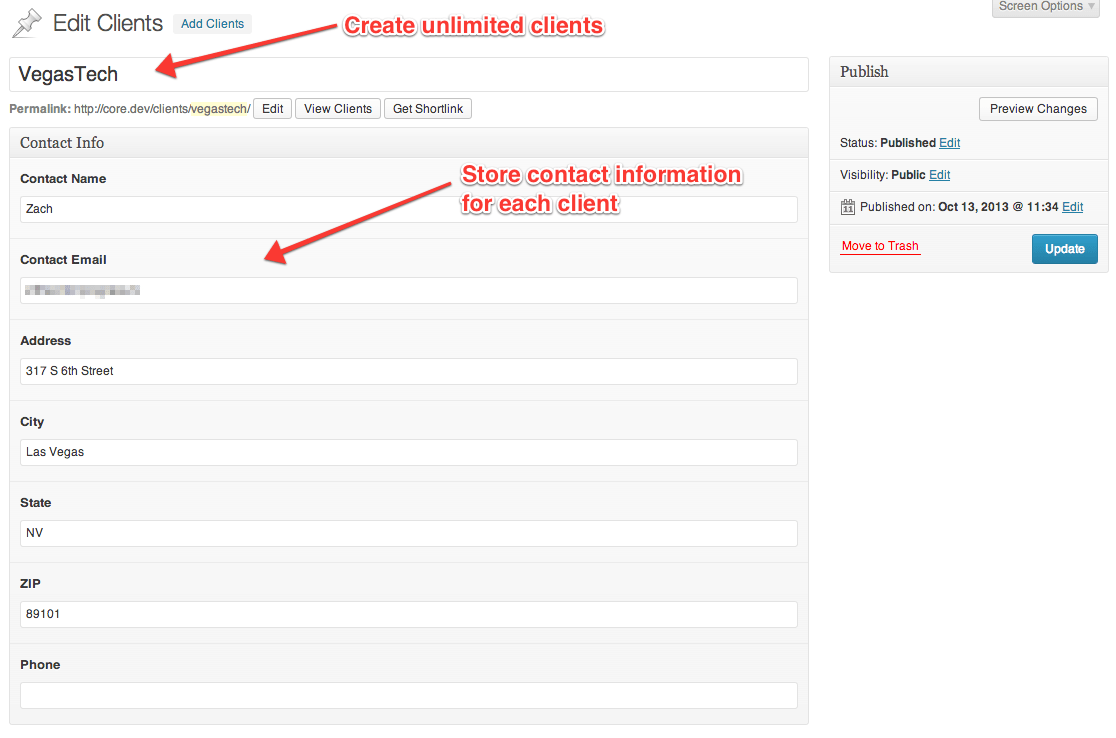Click the empty Phone input field
The image size is (1116, 738).
(x=408, y=695)
